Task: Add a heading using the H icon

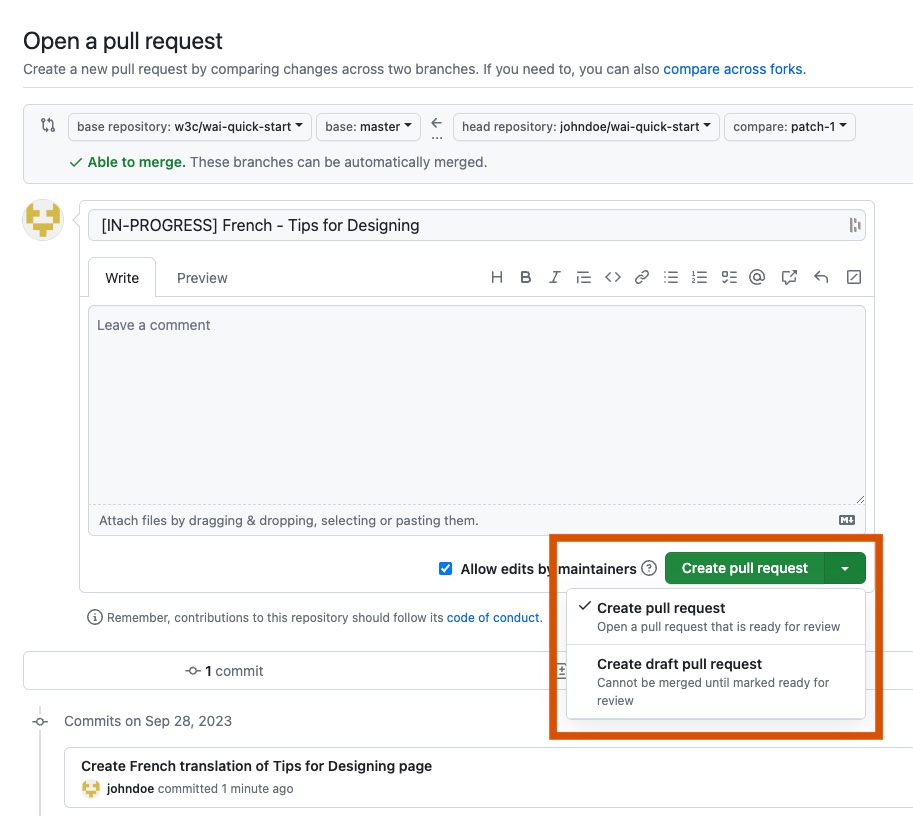Action: click(497, 277)
